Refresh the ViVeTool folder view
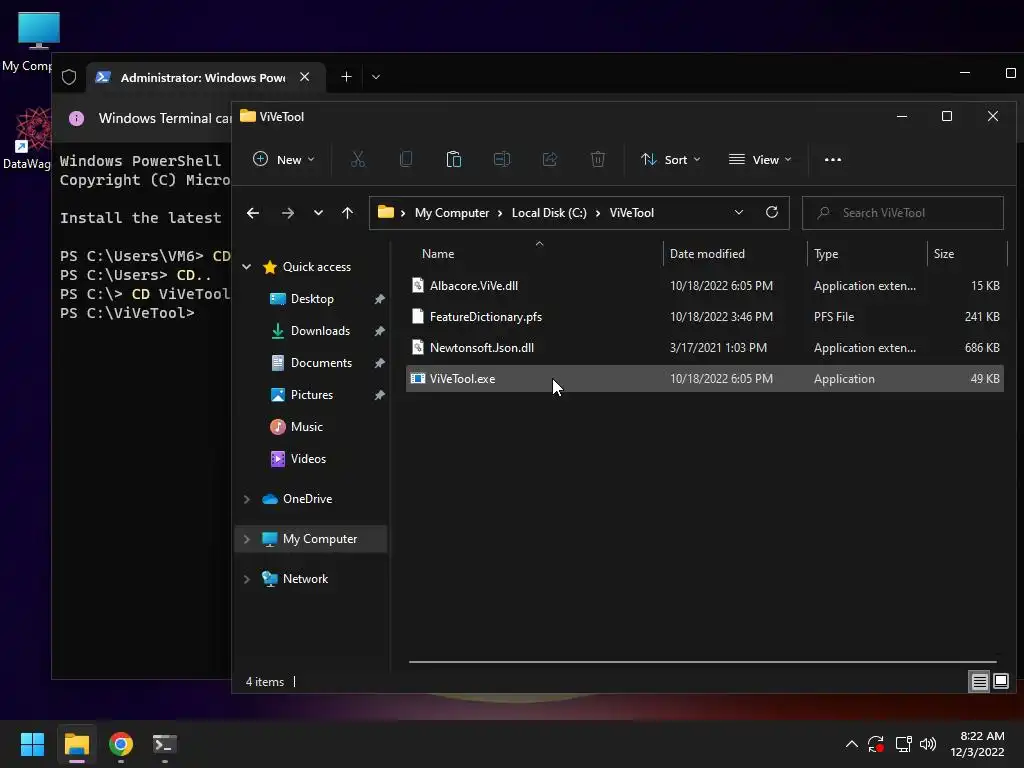This screenshot has height=768, width=1024. point(772,212)
